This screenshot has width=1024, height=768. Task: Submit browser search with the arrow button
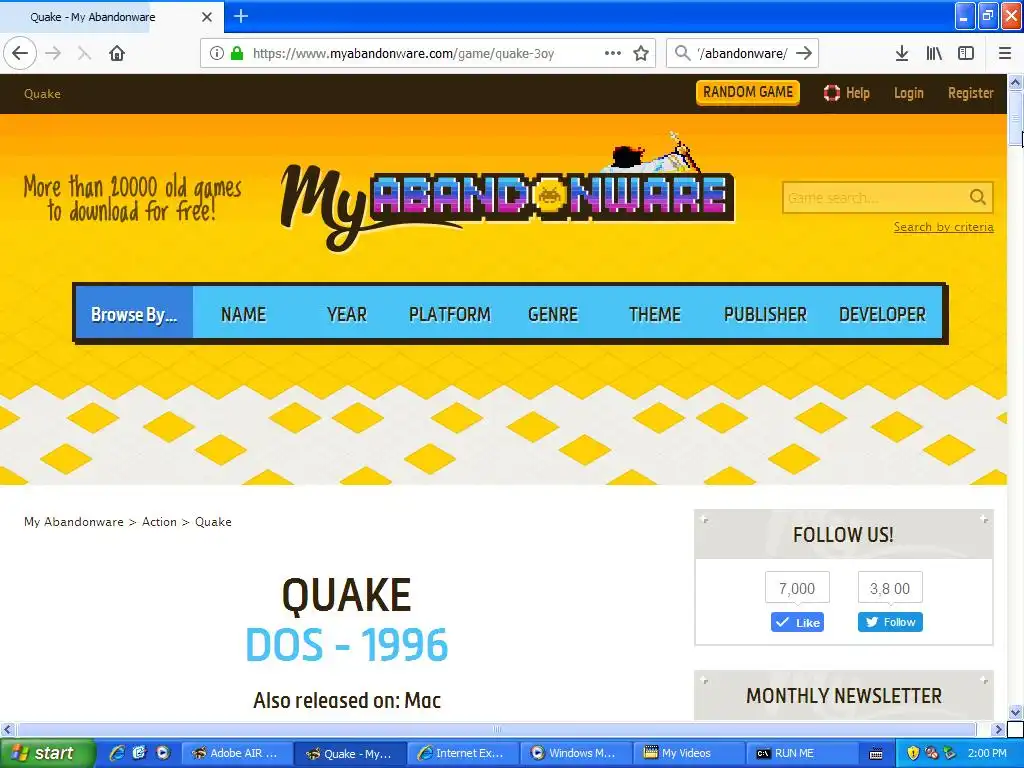coord(804,54)
